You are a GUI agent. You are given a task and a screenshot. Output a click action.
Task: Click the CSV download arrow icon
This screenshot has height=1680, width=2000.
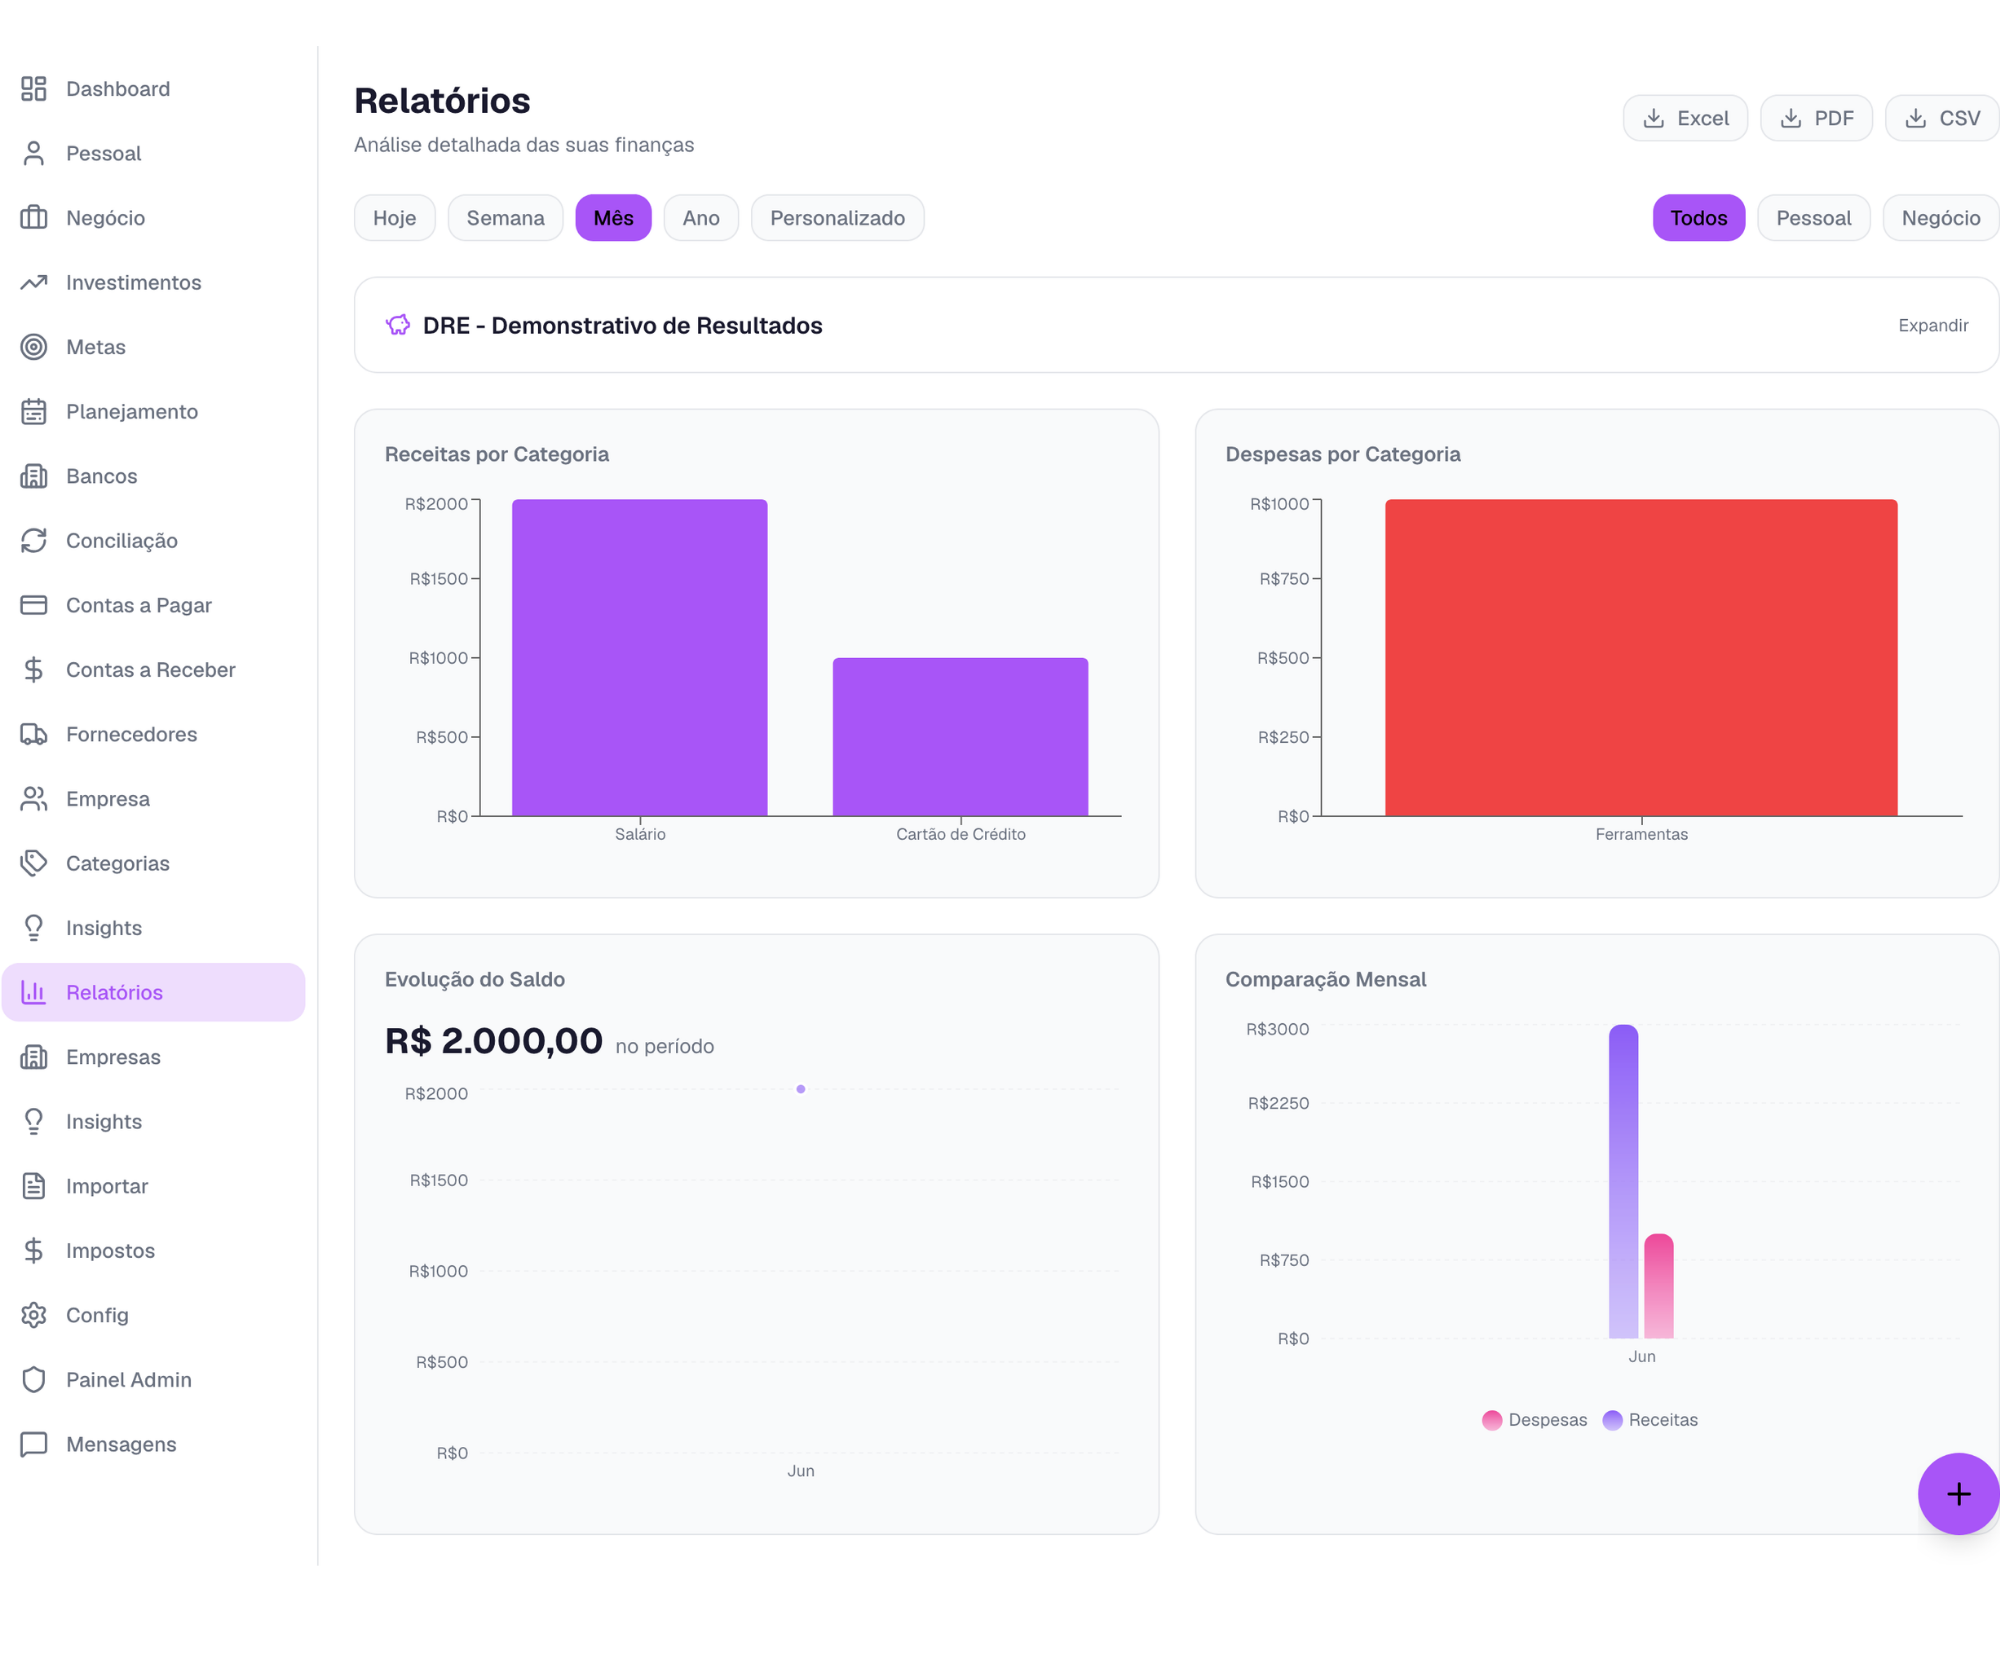click(x=1916, y=118)
